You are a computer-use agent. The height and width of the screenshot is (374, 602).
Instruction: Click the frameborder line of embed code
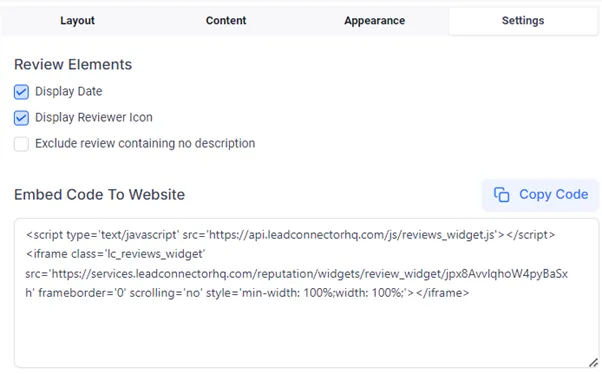tap(247, 293)
